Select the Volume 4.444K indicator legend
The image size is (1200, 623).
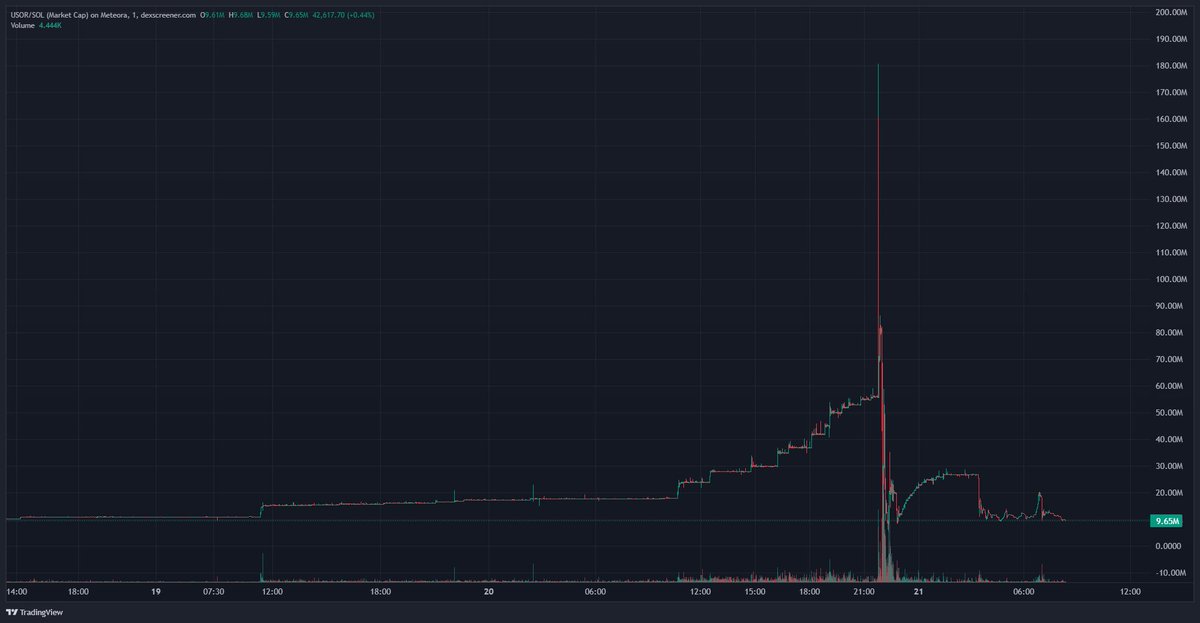pyautogui.click(x=37, y=27)
